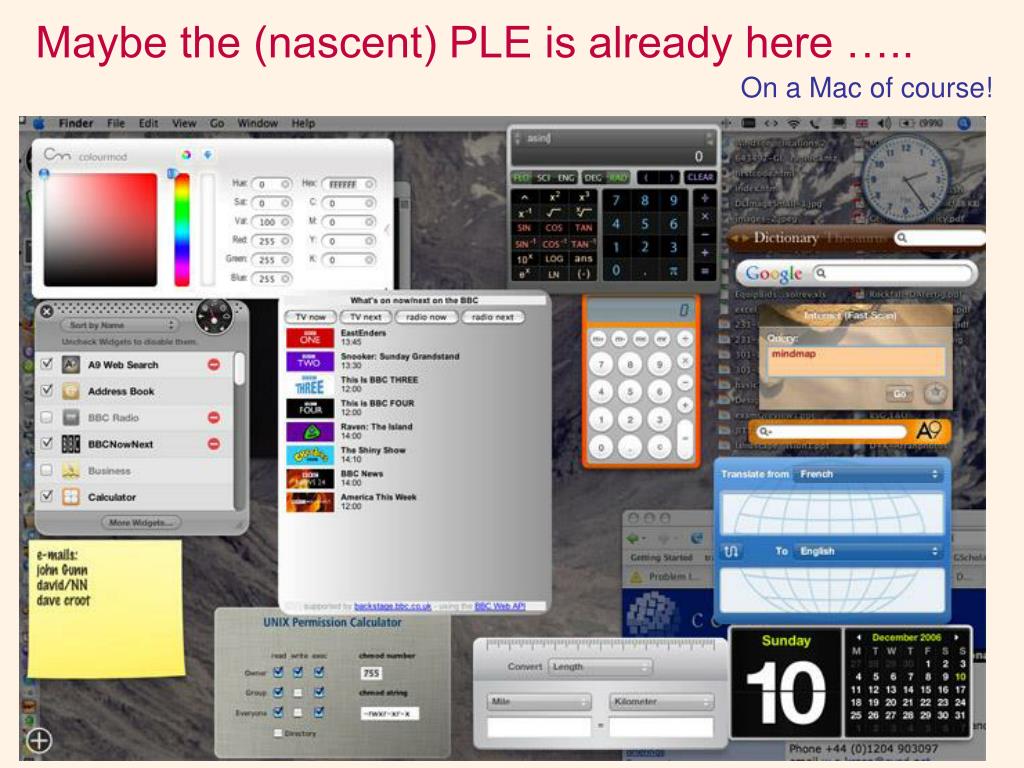The height and width of the screenshot is (768, 1024).
Task: Click the CBBC logo beside Raven
Action: click(x=310, y=432)
